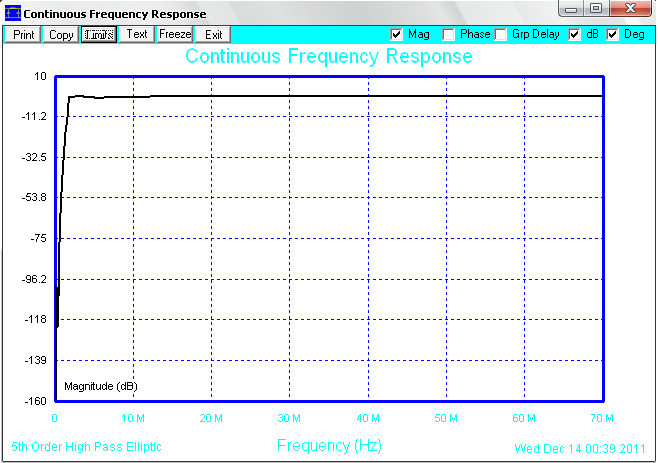Click the '60 M' frequency axis tick
Viewport: 658px width, 463px height.
tap(524, 418)
